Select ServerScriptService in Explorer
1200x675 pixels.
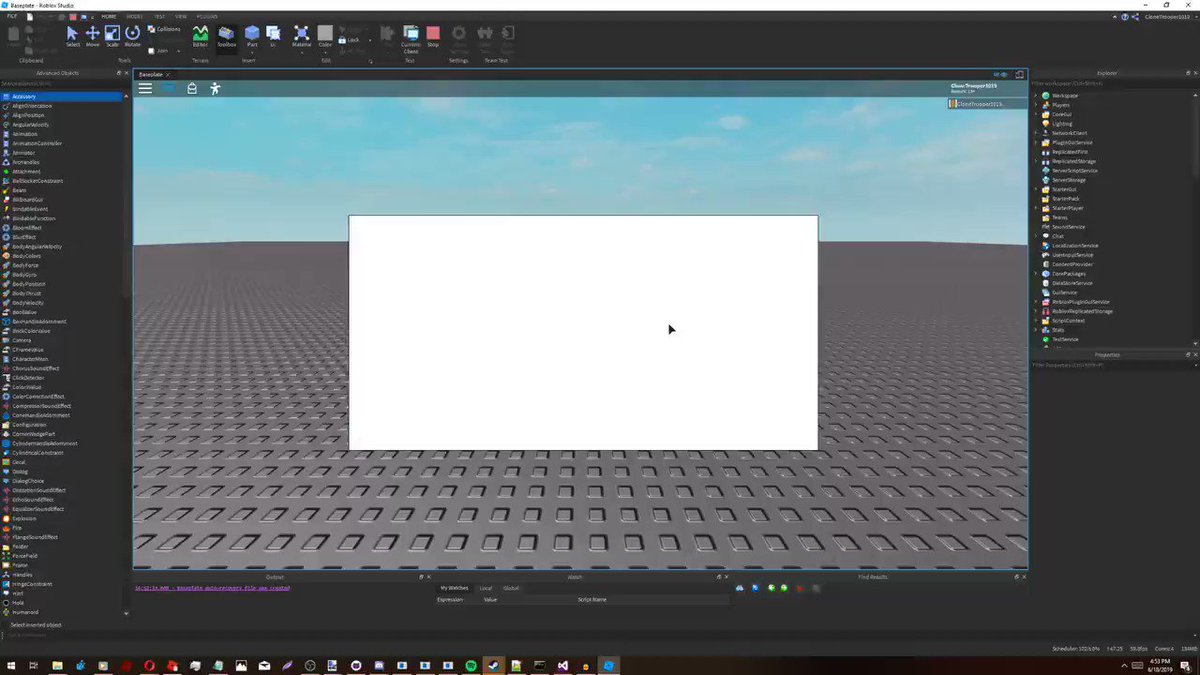pos(1075,170)
